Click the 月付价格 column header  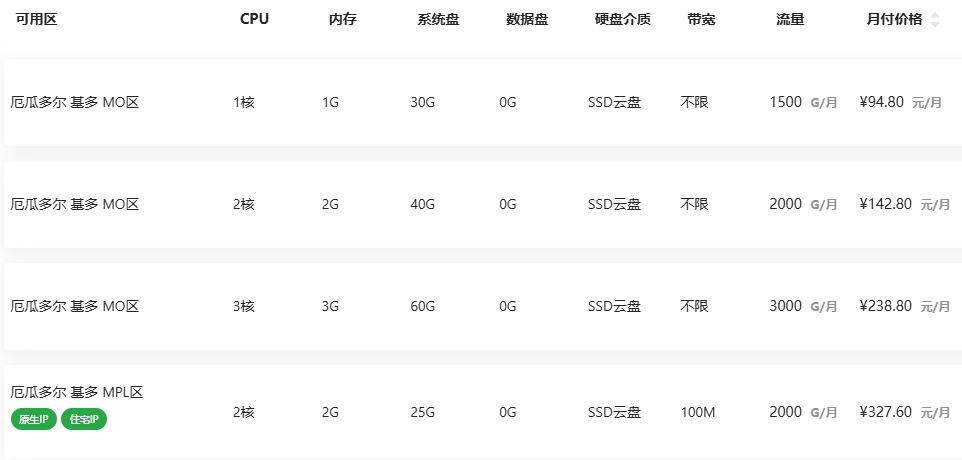(894, 19)
